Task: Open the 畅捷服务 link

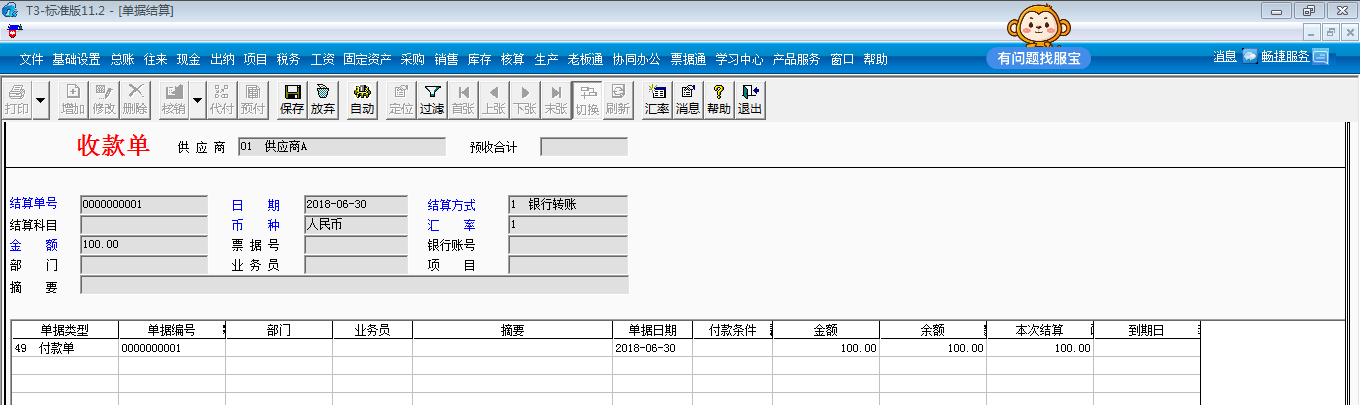Action: click(x=1286, y=57)
